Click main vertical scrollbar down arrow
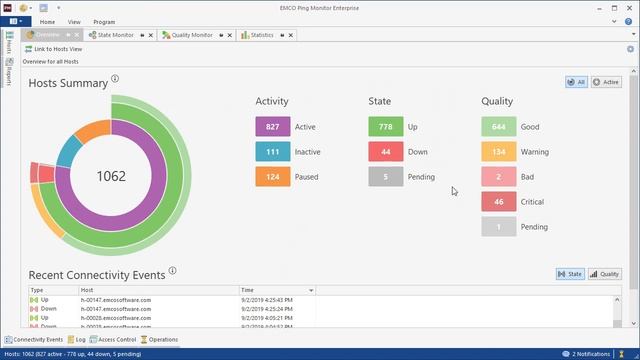Image resolution: width=640 pixels, height=360 pixels. [x=633, y=323]
